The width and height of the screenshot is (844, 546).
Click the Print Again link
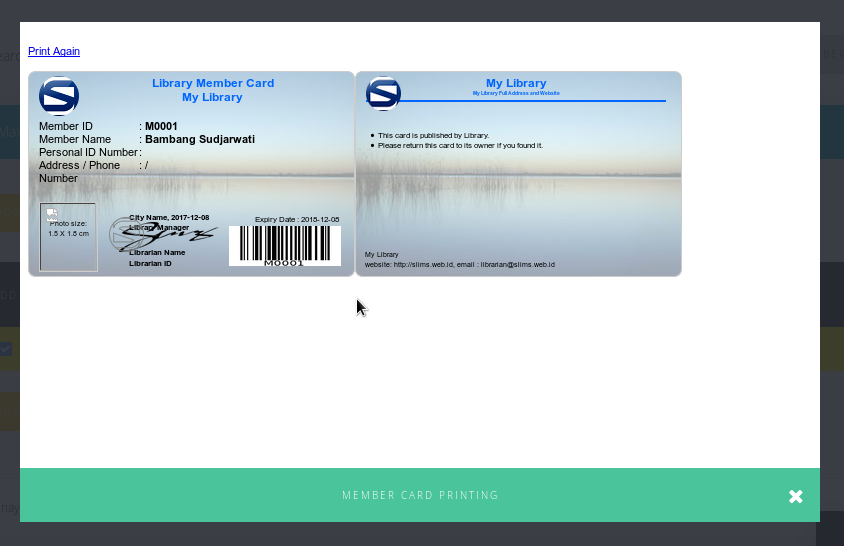pyautogui.click(x=54, y=51)
